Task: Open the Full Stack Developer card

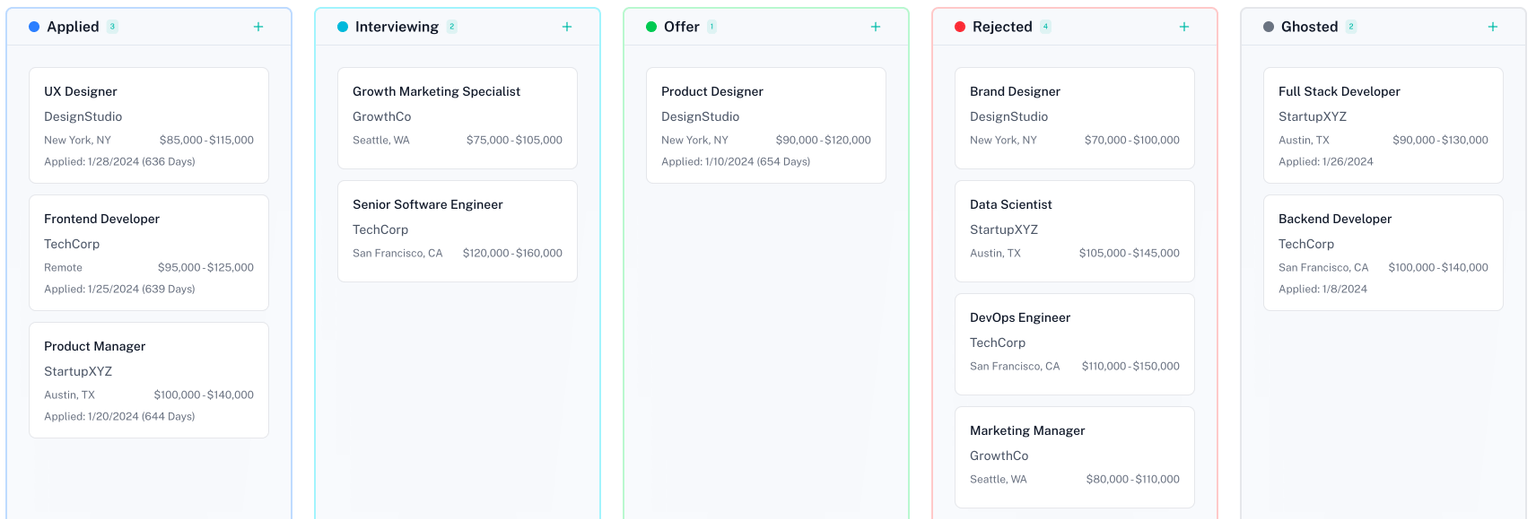Action: click(1382, 125)
